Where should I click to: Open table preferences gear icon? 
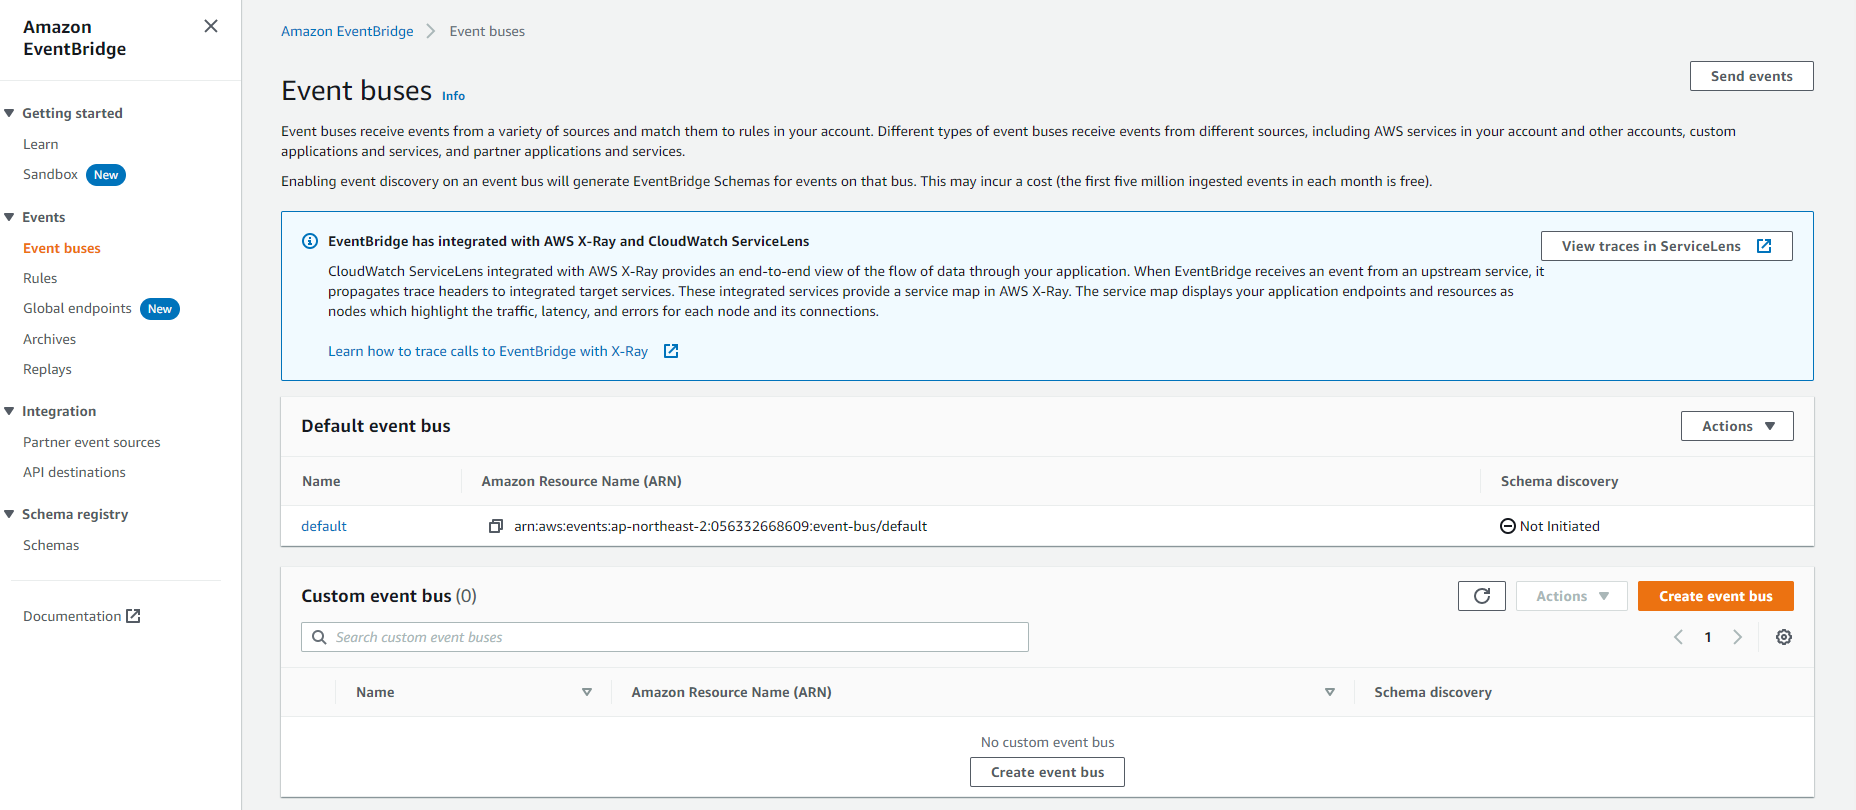coord(1784,637)
